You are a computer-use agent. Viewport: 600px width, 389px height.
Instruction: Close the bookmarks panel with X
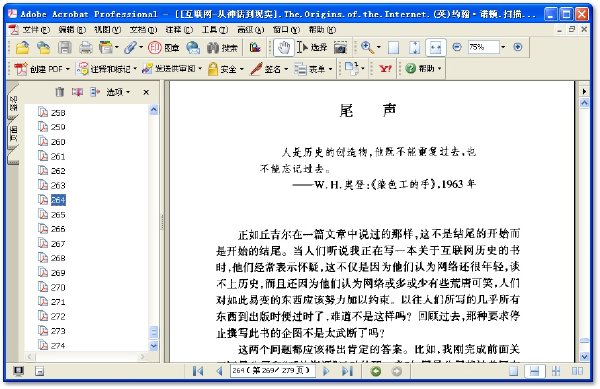146,92
